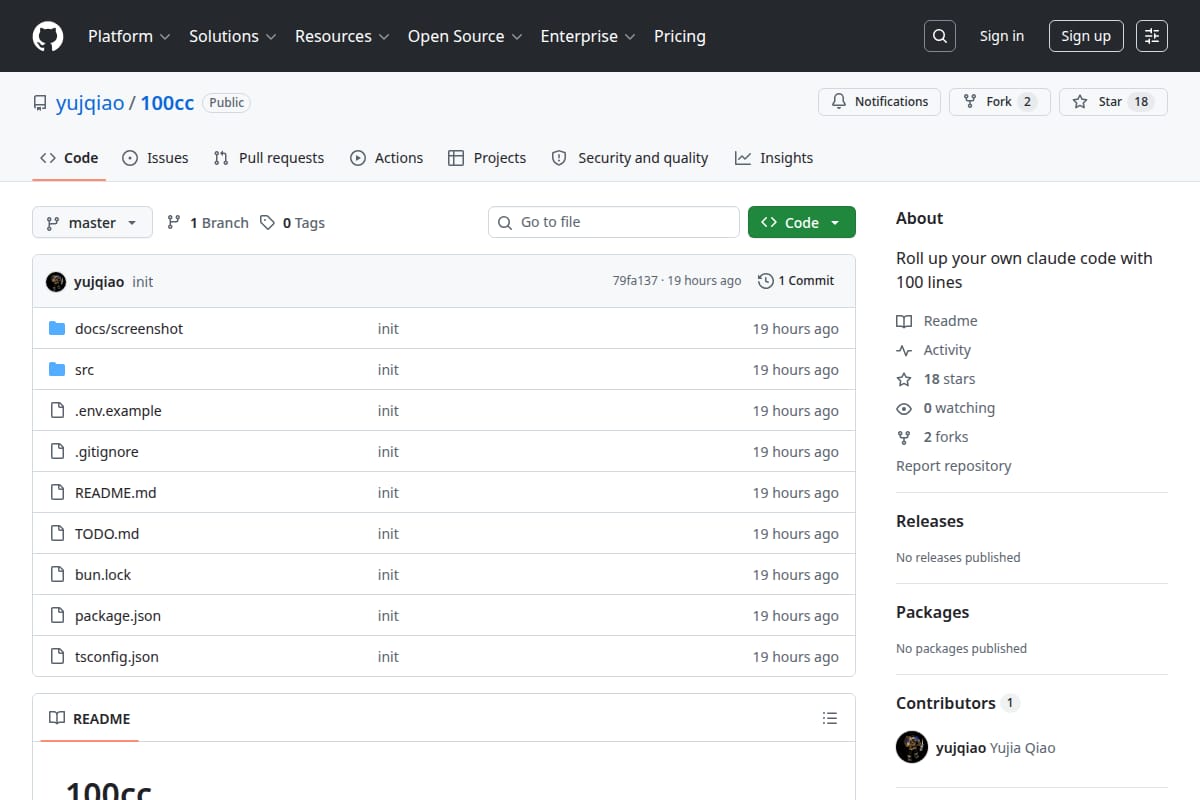
Task: Click the src folder icon
Action: pyautogui.click(x=57, y=370)
